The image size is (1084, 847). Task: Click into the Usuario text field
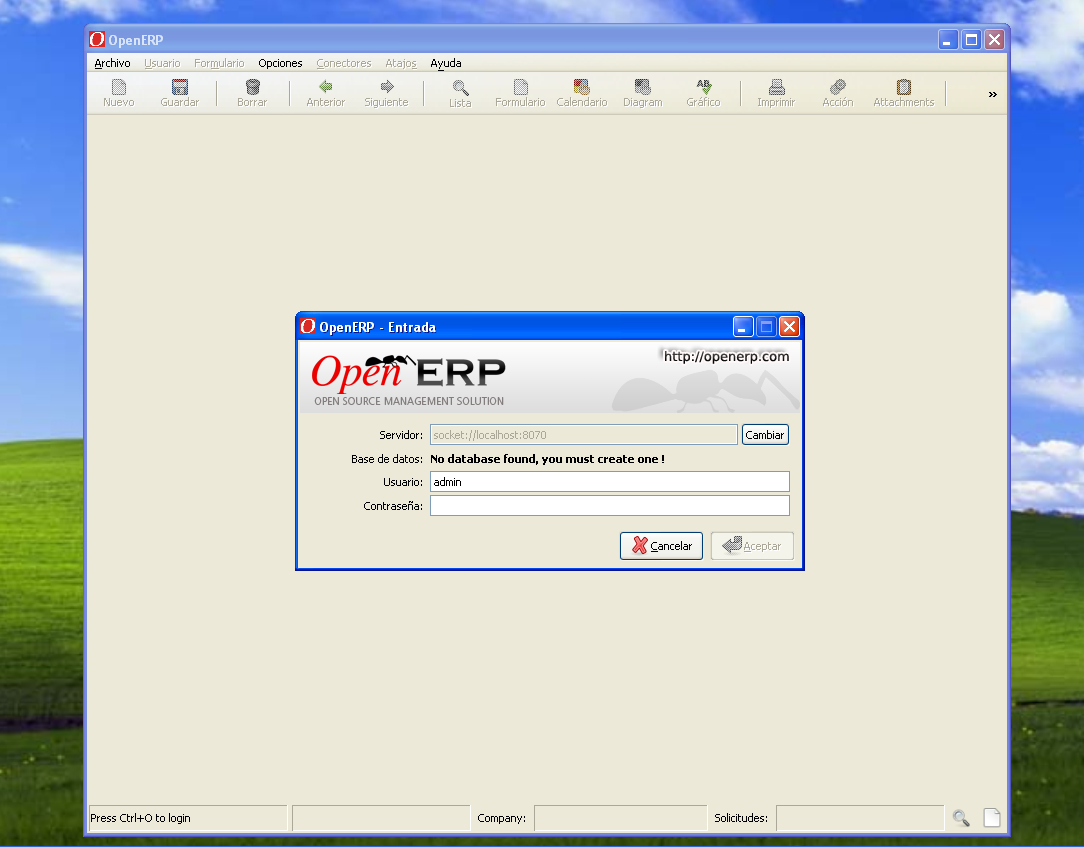click(x=609, y=482)
